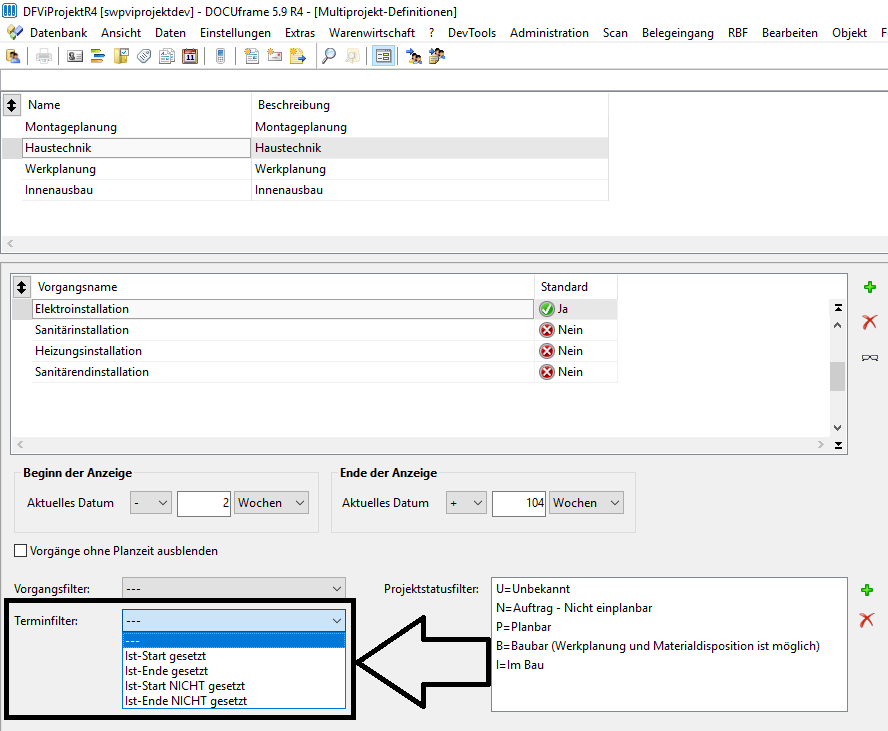
Task: Open the Administration menu
Action: (x=549, y=33)
